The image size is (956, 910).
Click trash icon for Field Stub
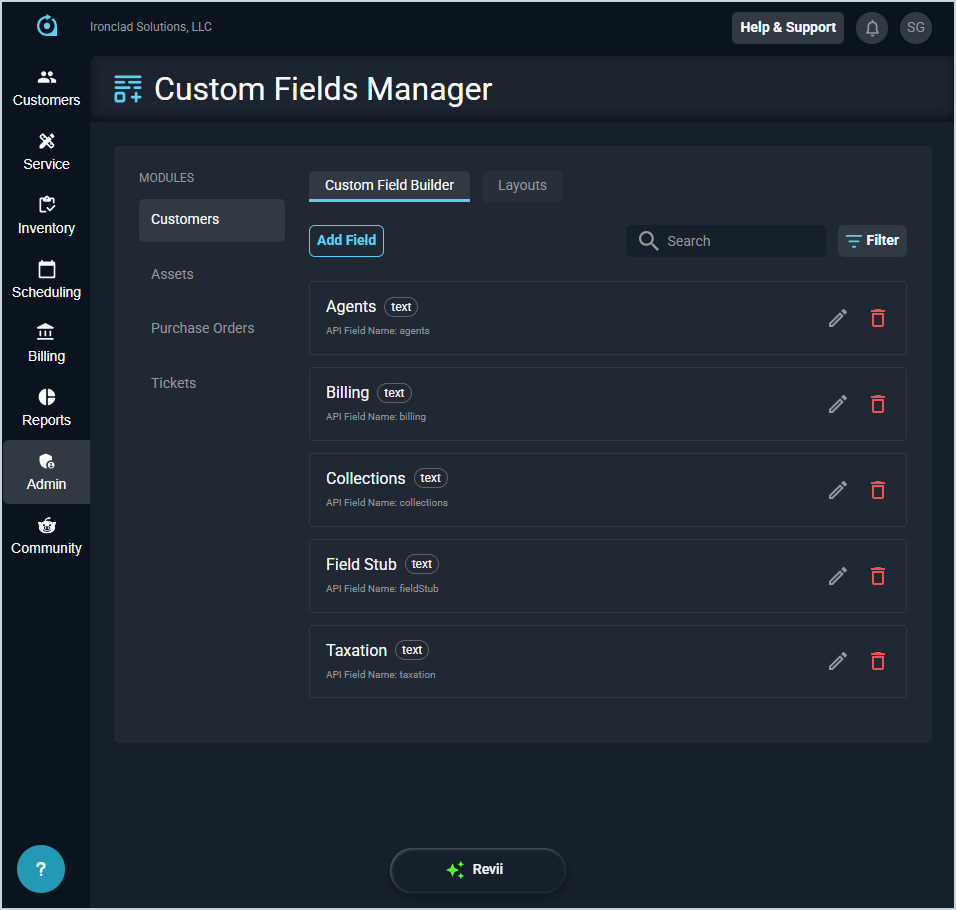tap(877, 576)
